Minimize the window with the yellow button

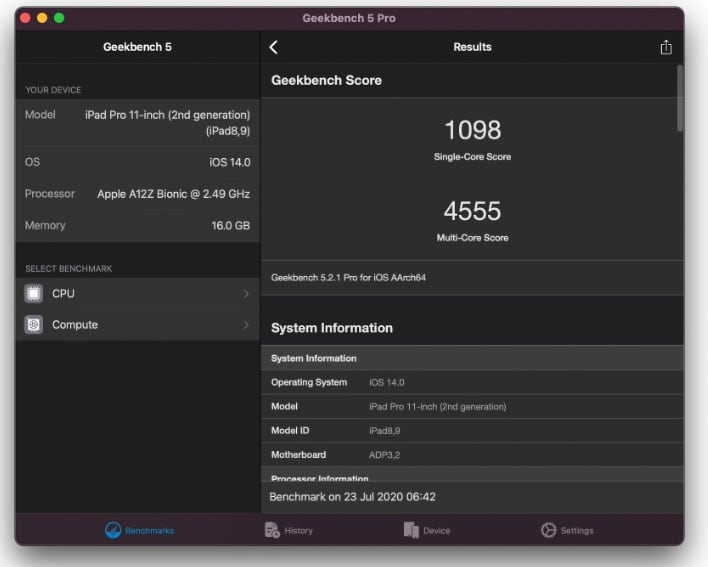coord(42,18)
